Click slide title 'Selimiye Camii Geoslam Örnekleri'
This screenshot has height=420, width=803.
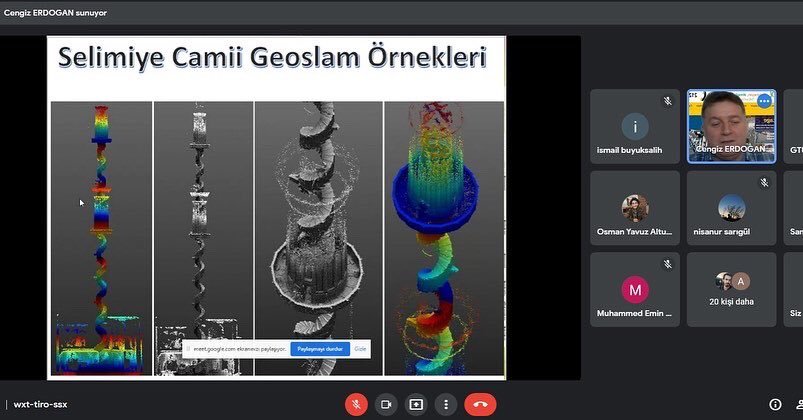click(272, 57)
